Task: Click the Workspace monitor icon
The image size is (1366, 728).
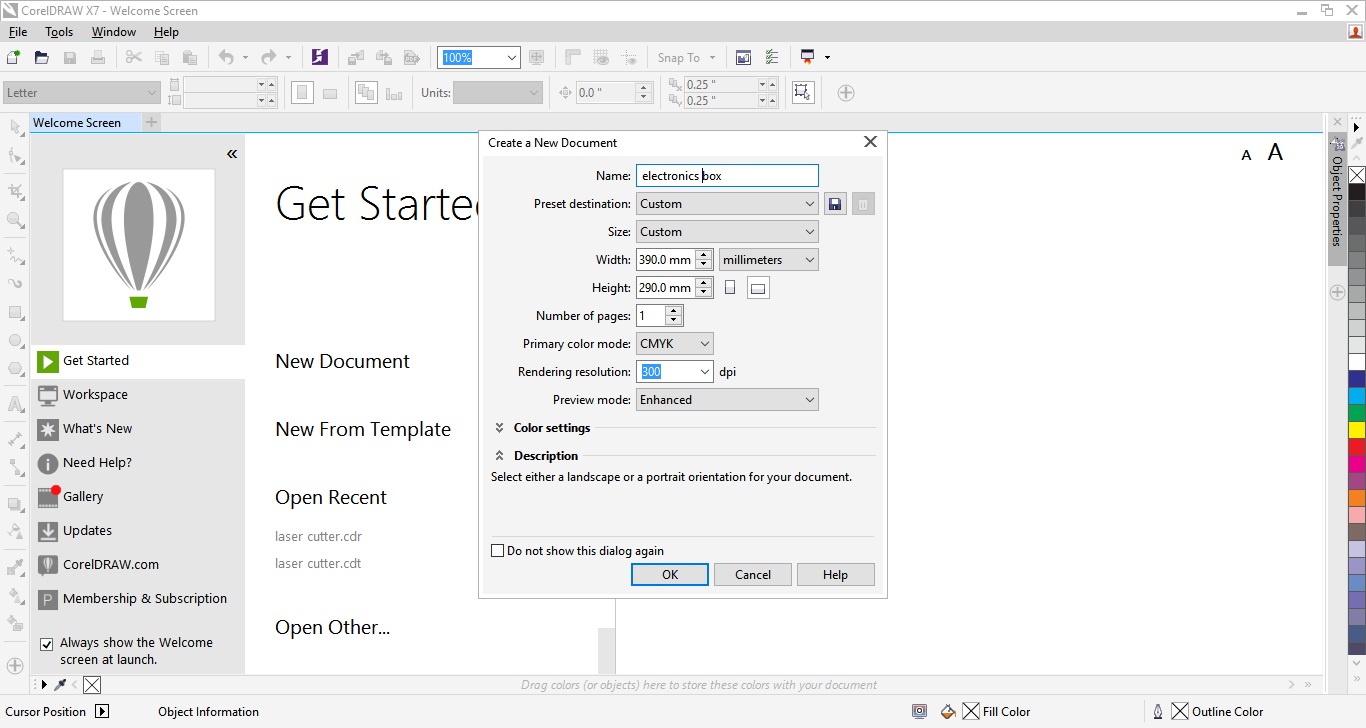Action: pyautogui.click(x=48, y=395)
